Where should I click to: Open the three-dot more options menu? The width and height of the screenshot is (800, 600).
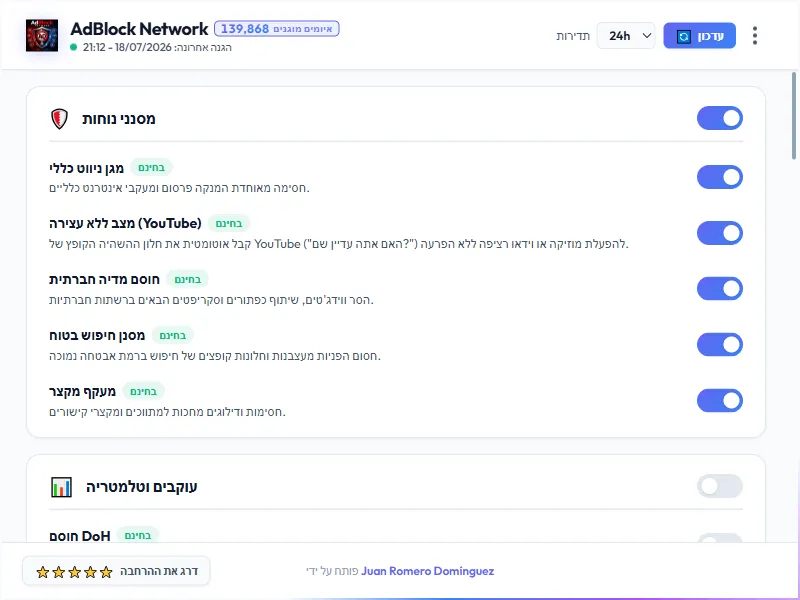coord(755,36)
